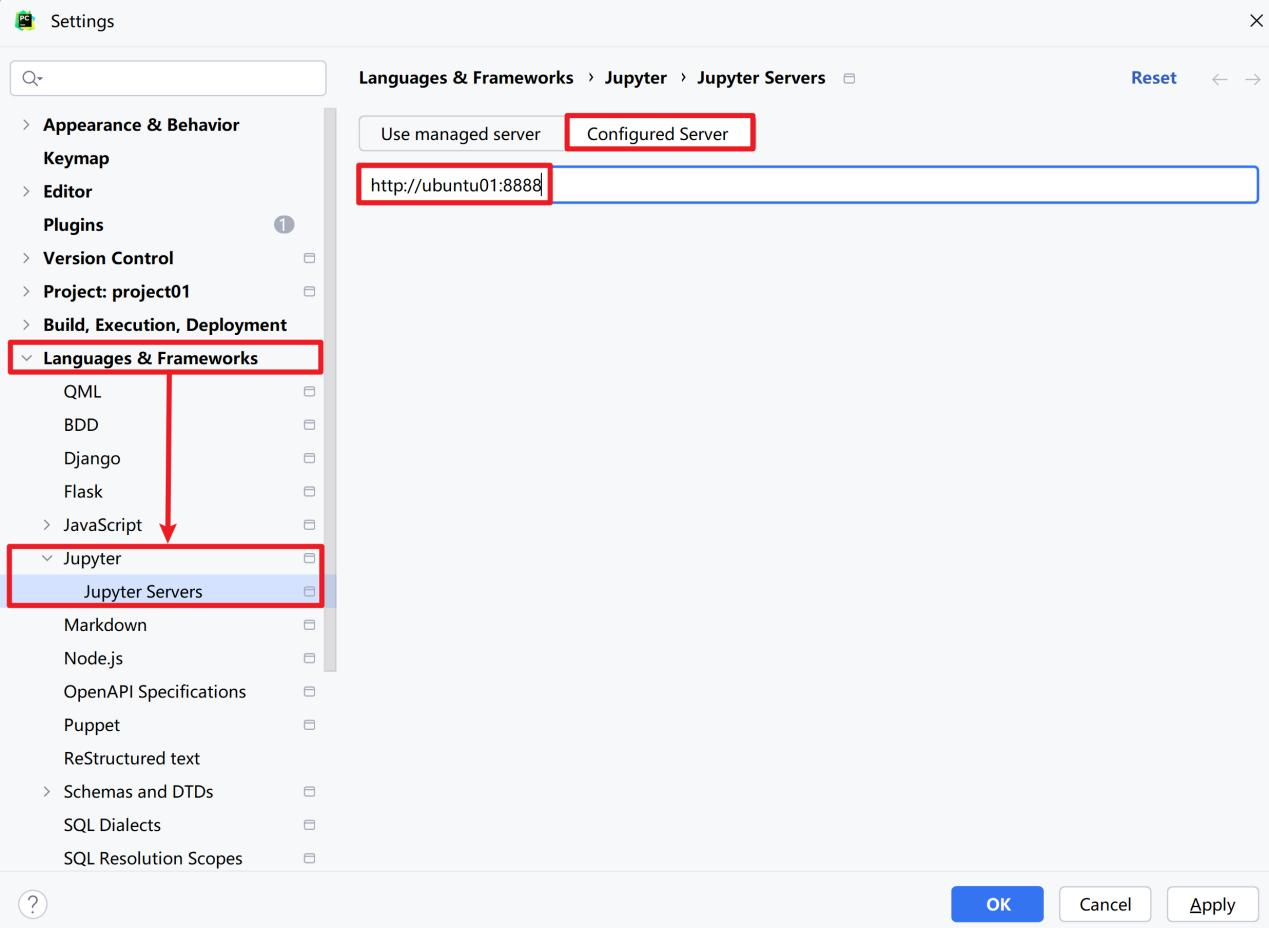Select the Configured Server option
Image resolution: width=1269 pixels, height=928 pixels.
[x=658, y=133]
